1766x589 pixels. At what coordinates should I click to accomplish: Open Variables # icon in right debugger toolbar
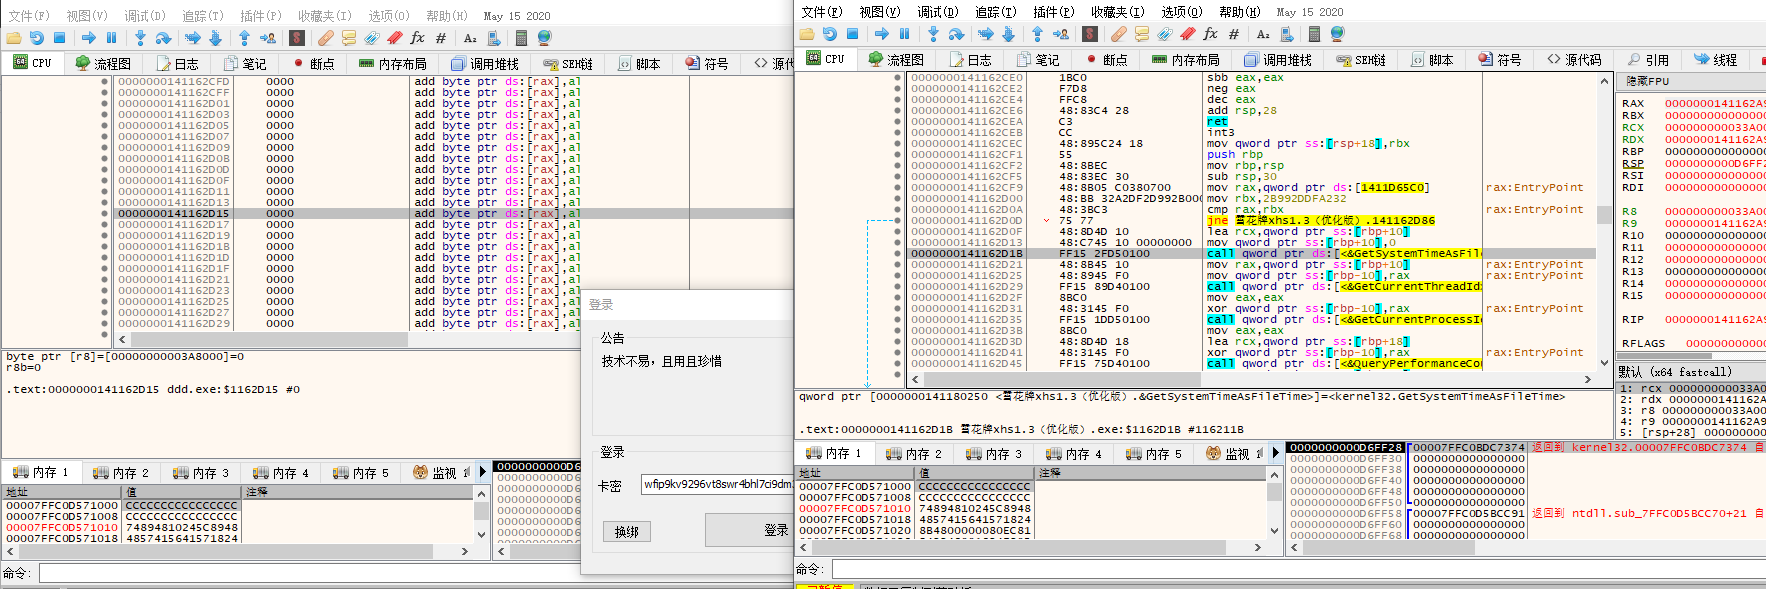pos(1234,34)
